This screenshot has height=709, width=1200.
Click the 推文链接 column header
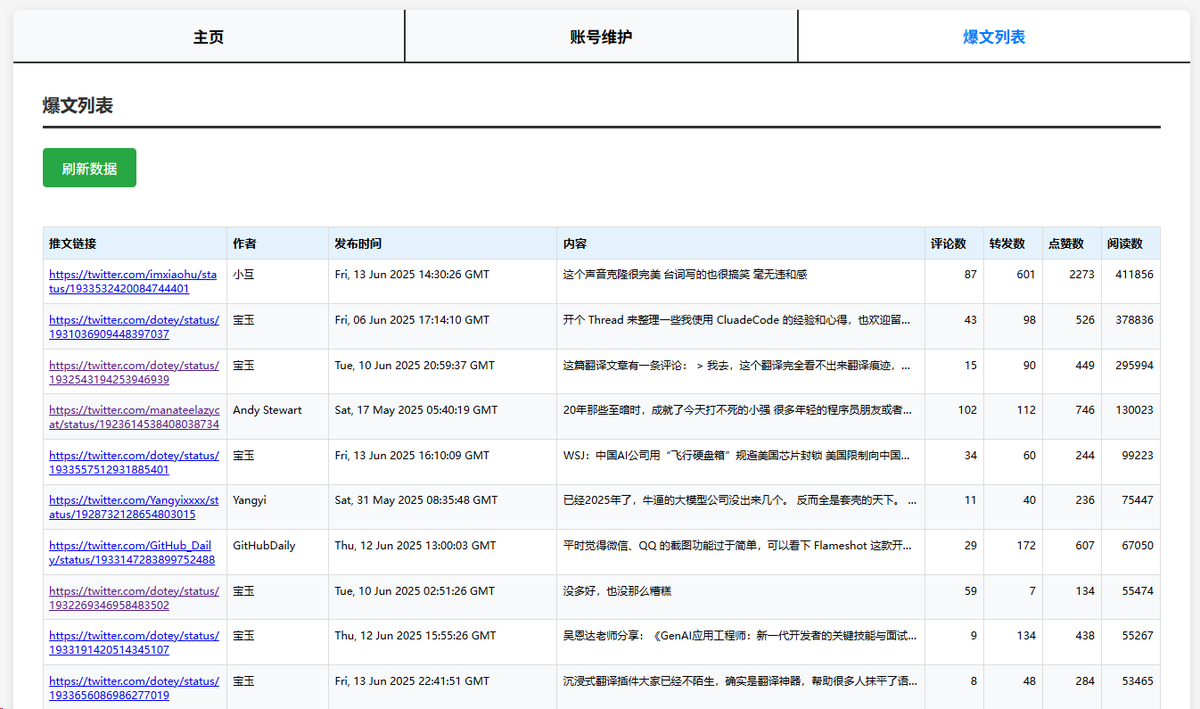point(135,243)
